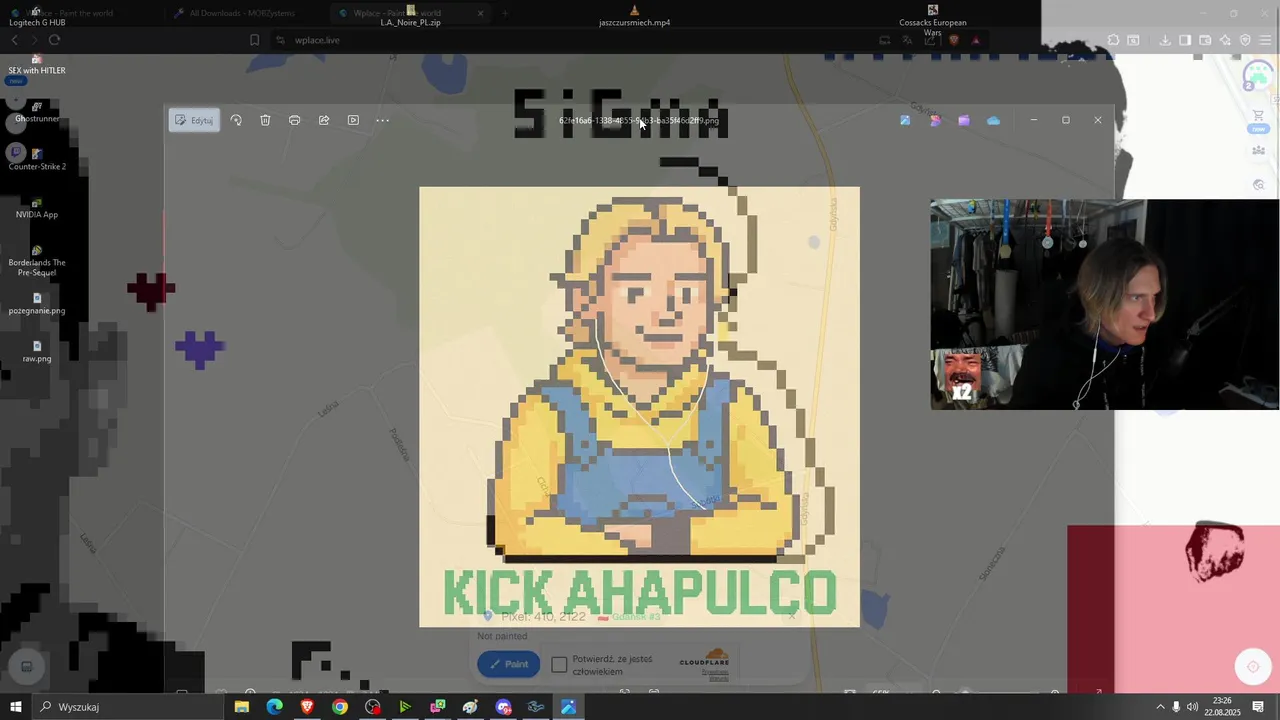Open File Explorer from the taskbar
1280x720 pixels.
(x=242, y=707)
